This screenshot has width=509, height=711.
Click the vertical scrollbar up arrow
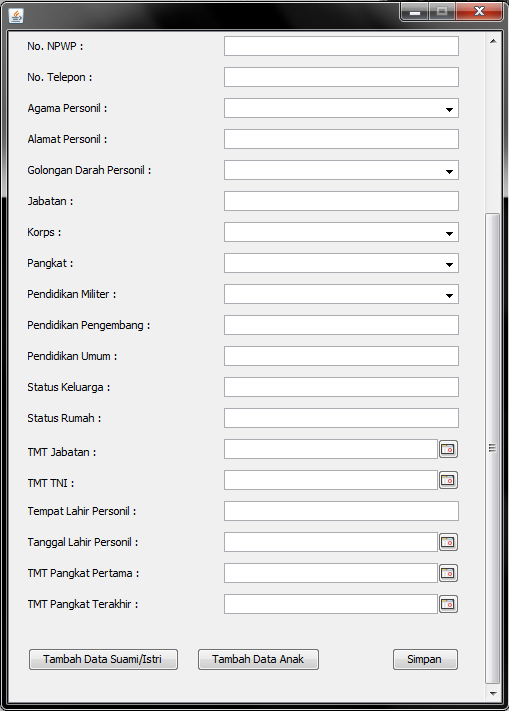493,41
